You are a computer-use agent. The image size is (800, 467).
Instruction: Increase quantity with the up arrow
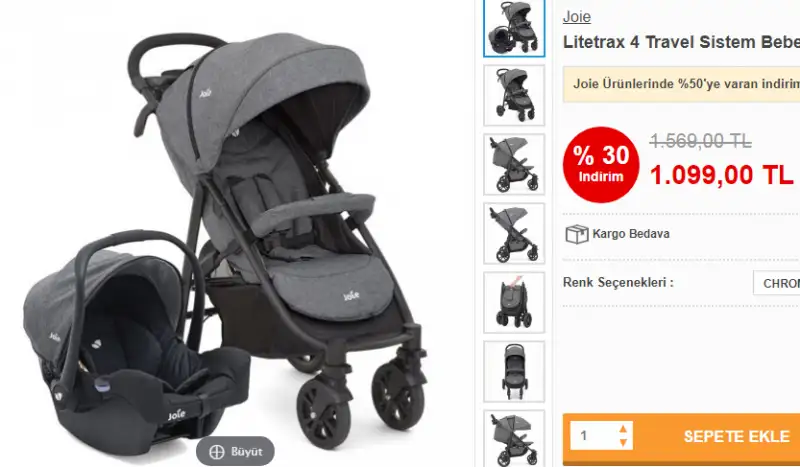tap(623, 429)
